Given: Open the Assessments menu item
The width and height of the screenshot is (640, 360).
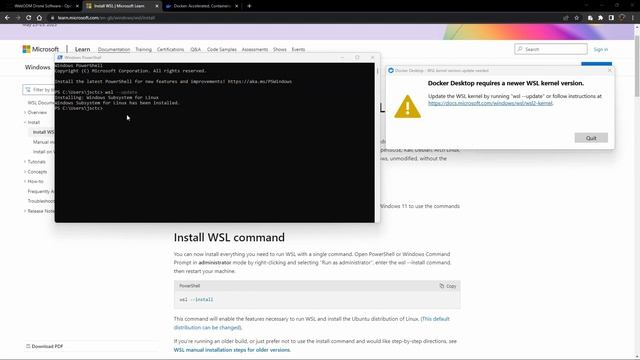Looking at the screenshot, I should click(x=255, y=49).
